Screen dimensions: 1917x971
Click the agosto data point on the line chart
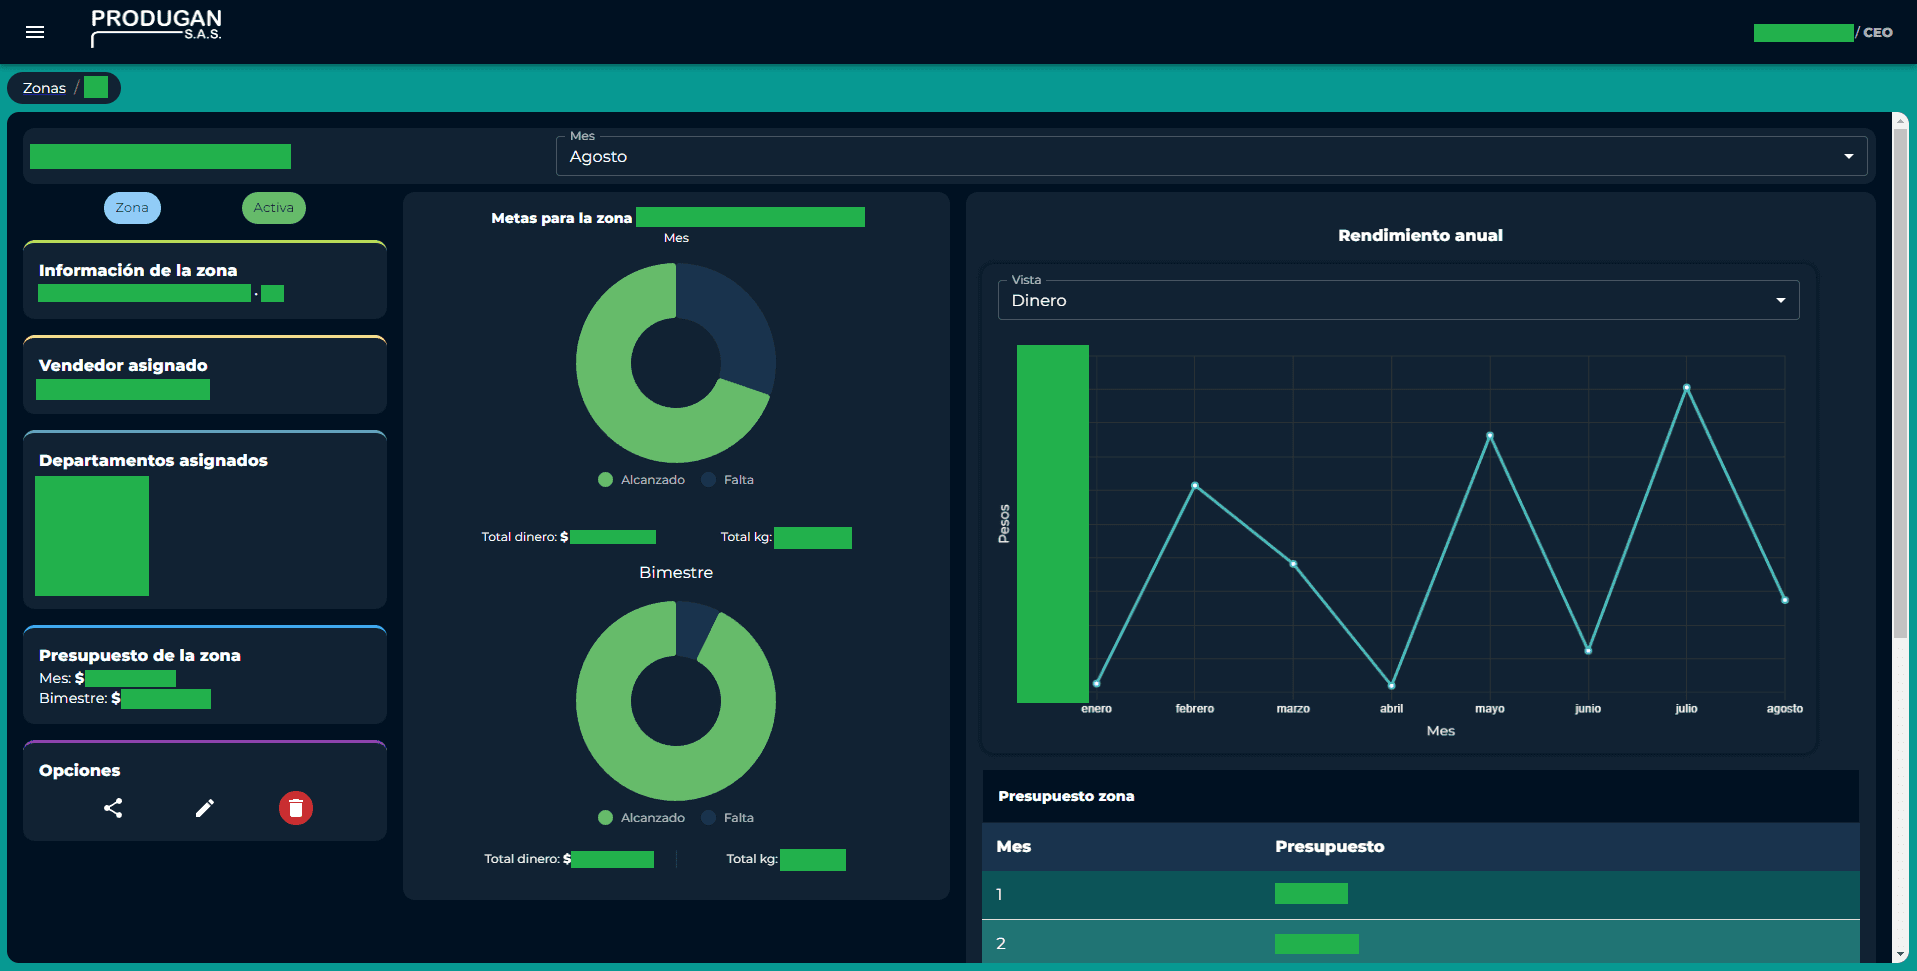coord(1785,600)
